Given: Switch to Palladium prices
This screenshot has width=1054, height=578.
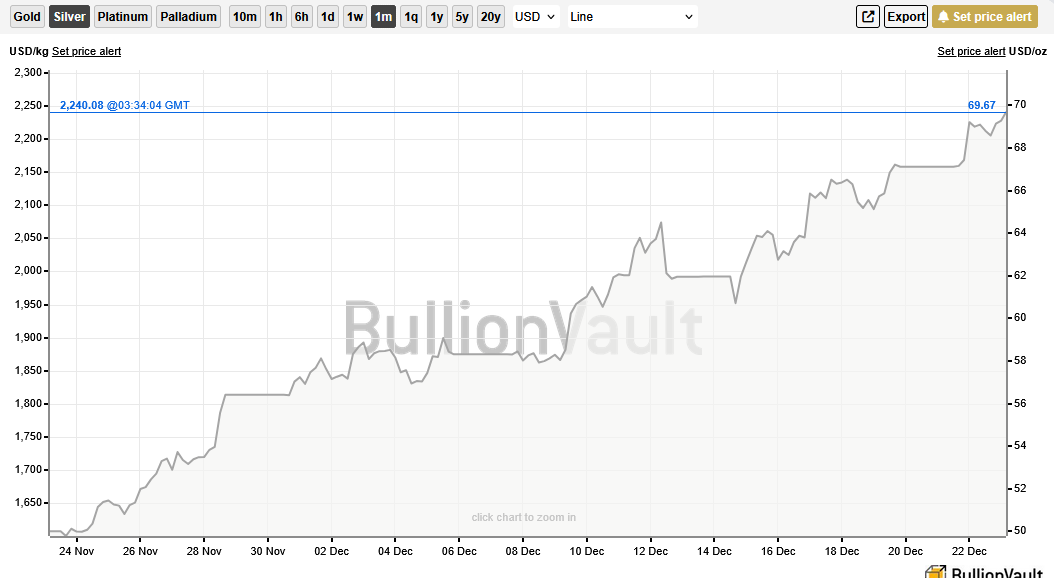Looking at the screenshot, I should point(189,17).
